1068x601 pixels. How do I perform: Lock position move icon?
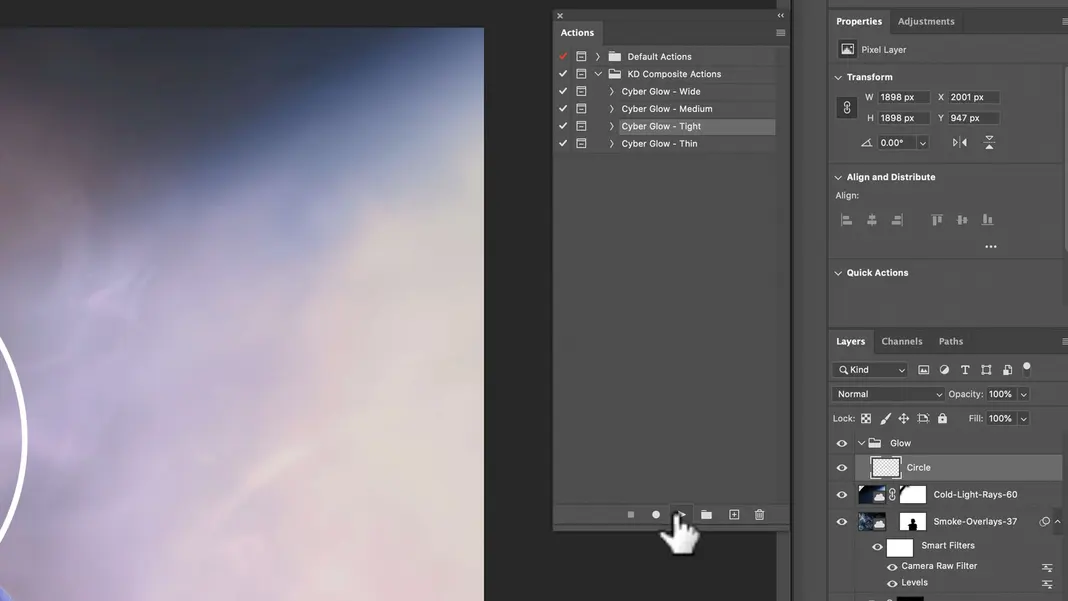[904, 418]
